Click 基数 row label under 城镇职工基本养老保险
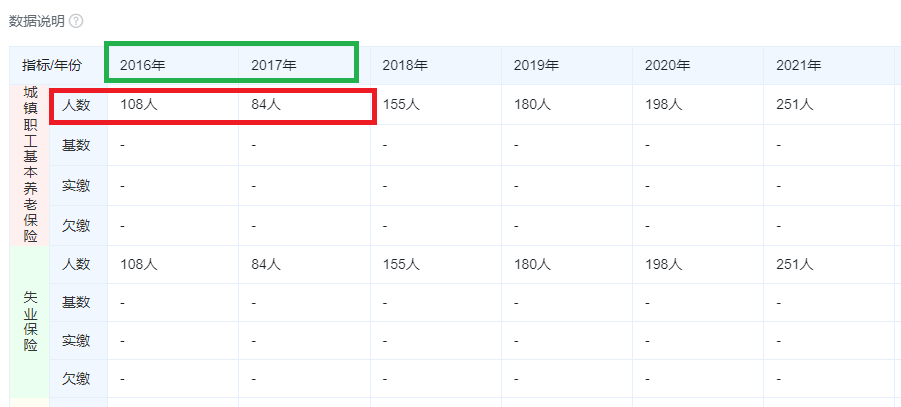The width and height of the screenshot is (901, 407). coord(76,145)
